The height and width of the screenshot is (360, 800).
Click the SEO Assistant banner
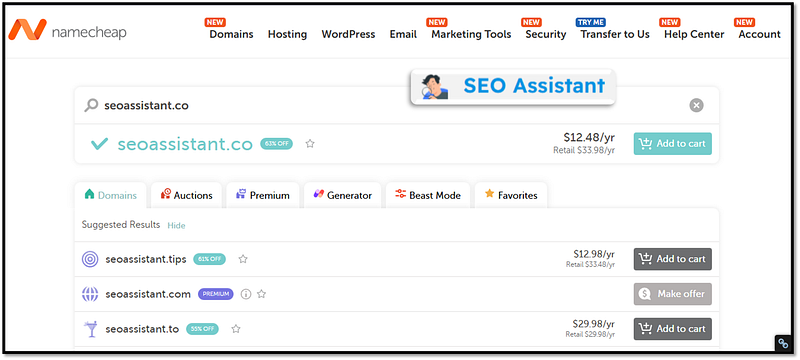[x=513, y=87]
